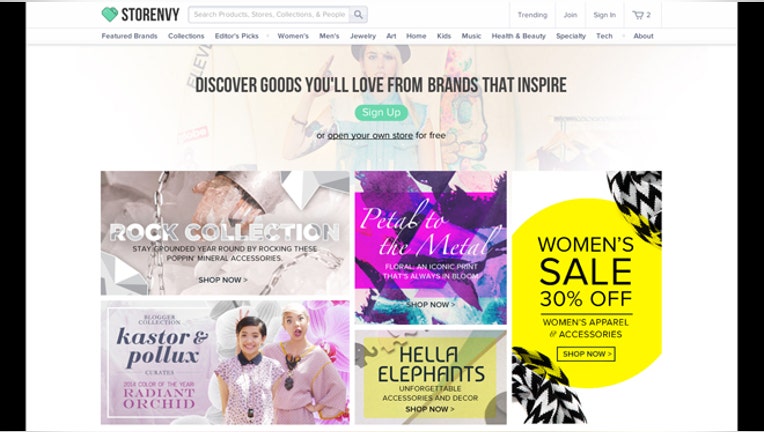This screenshot has width=764, height=432.
Task: Open the About page
Action: [x=643, y=36]
